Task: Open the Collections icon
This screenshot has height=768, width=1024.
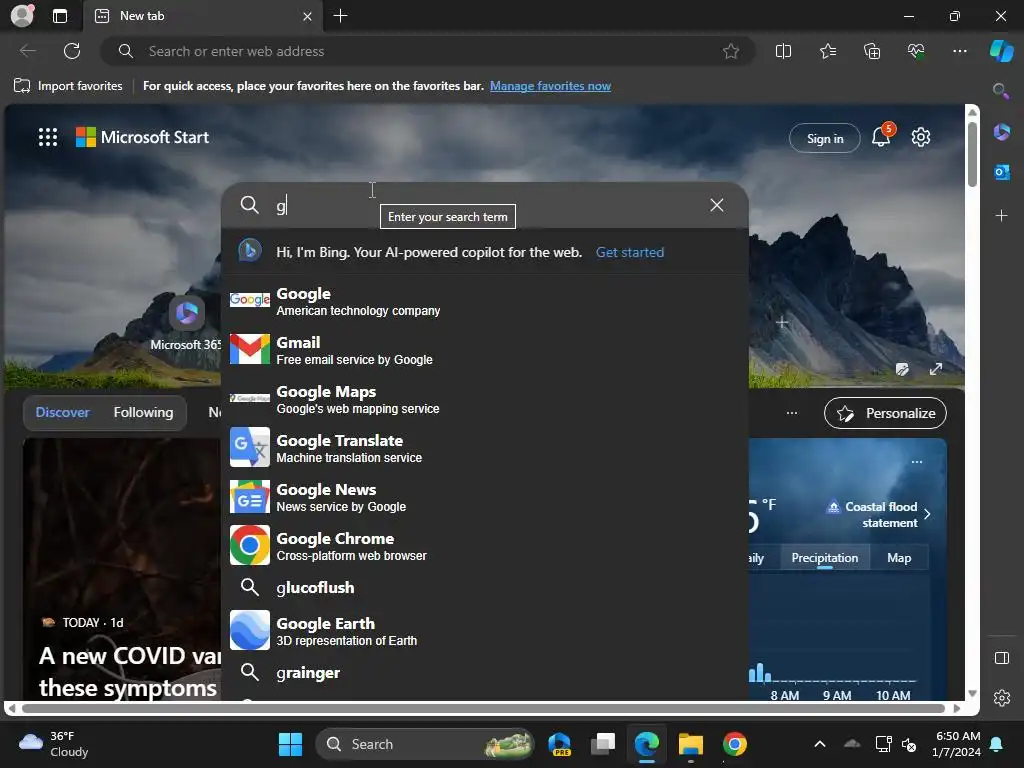Action: coord(872,51)
